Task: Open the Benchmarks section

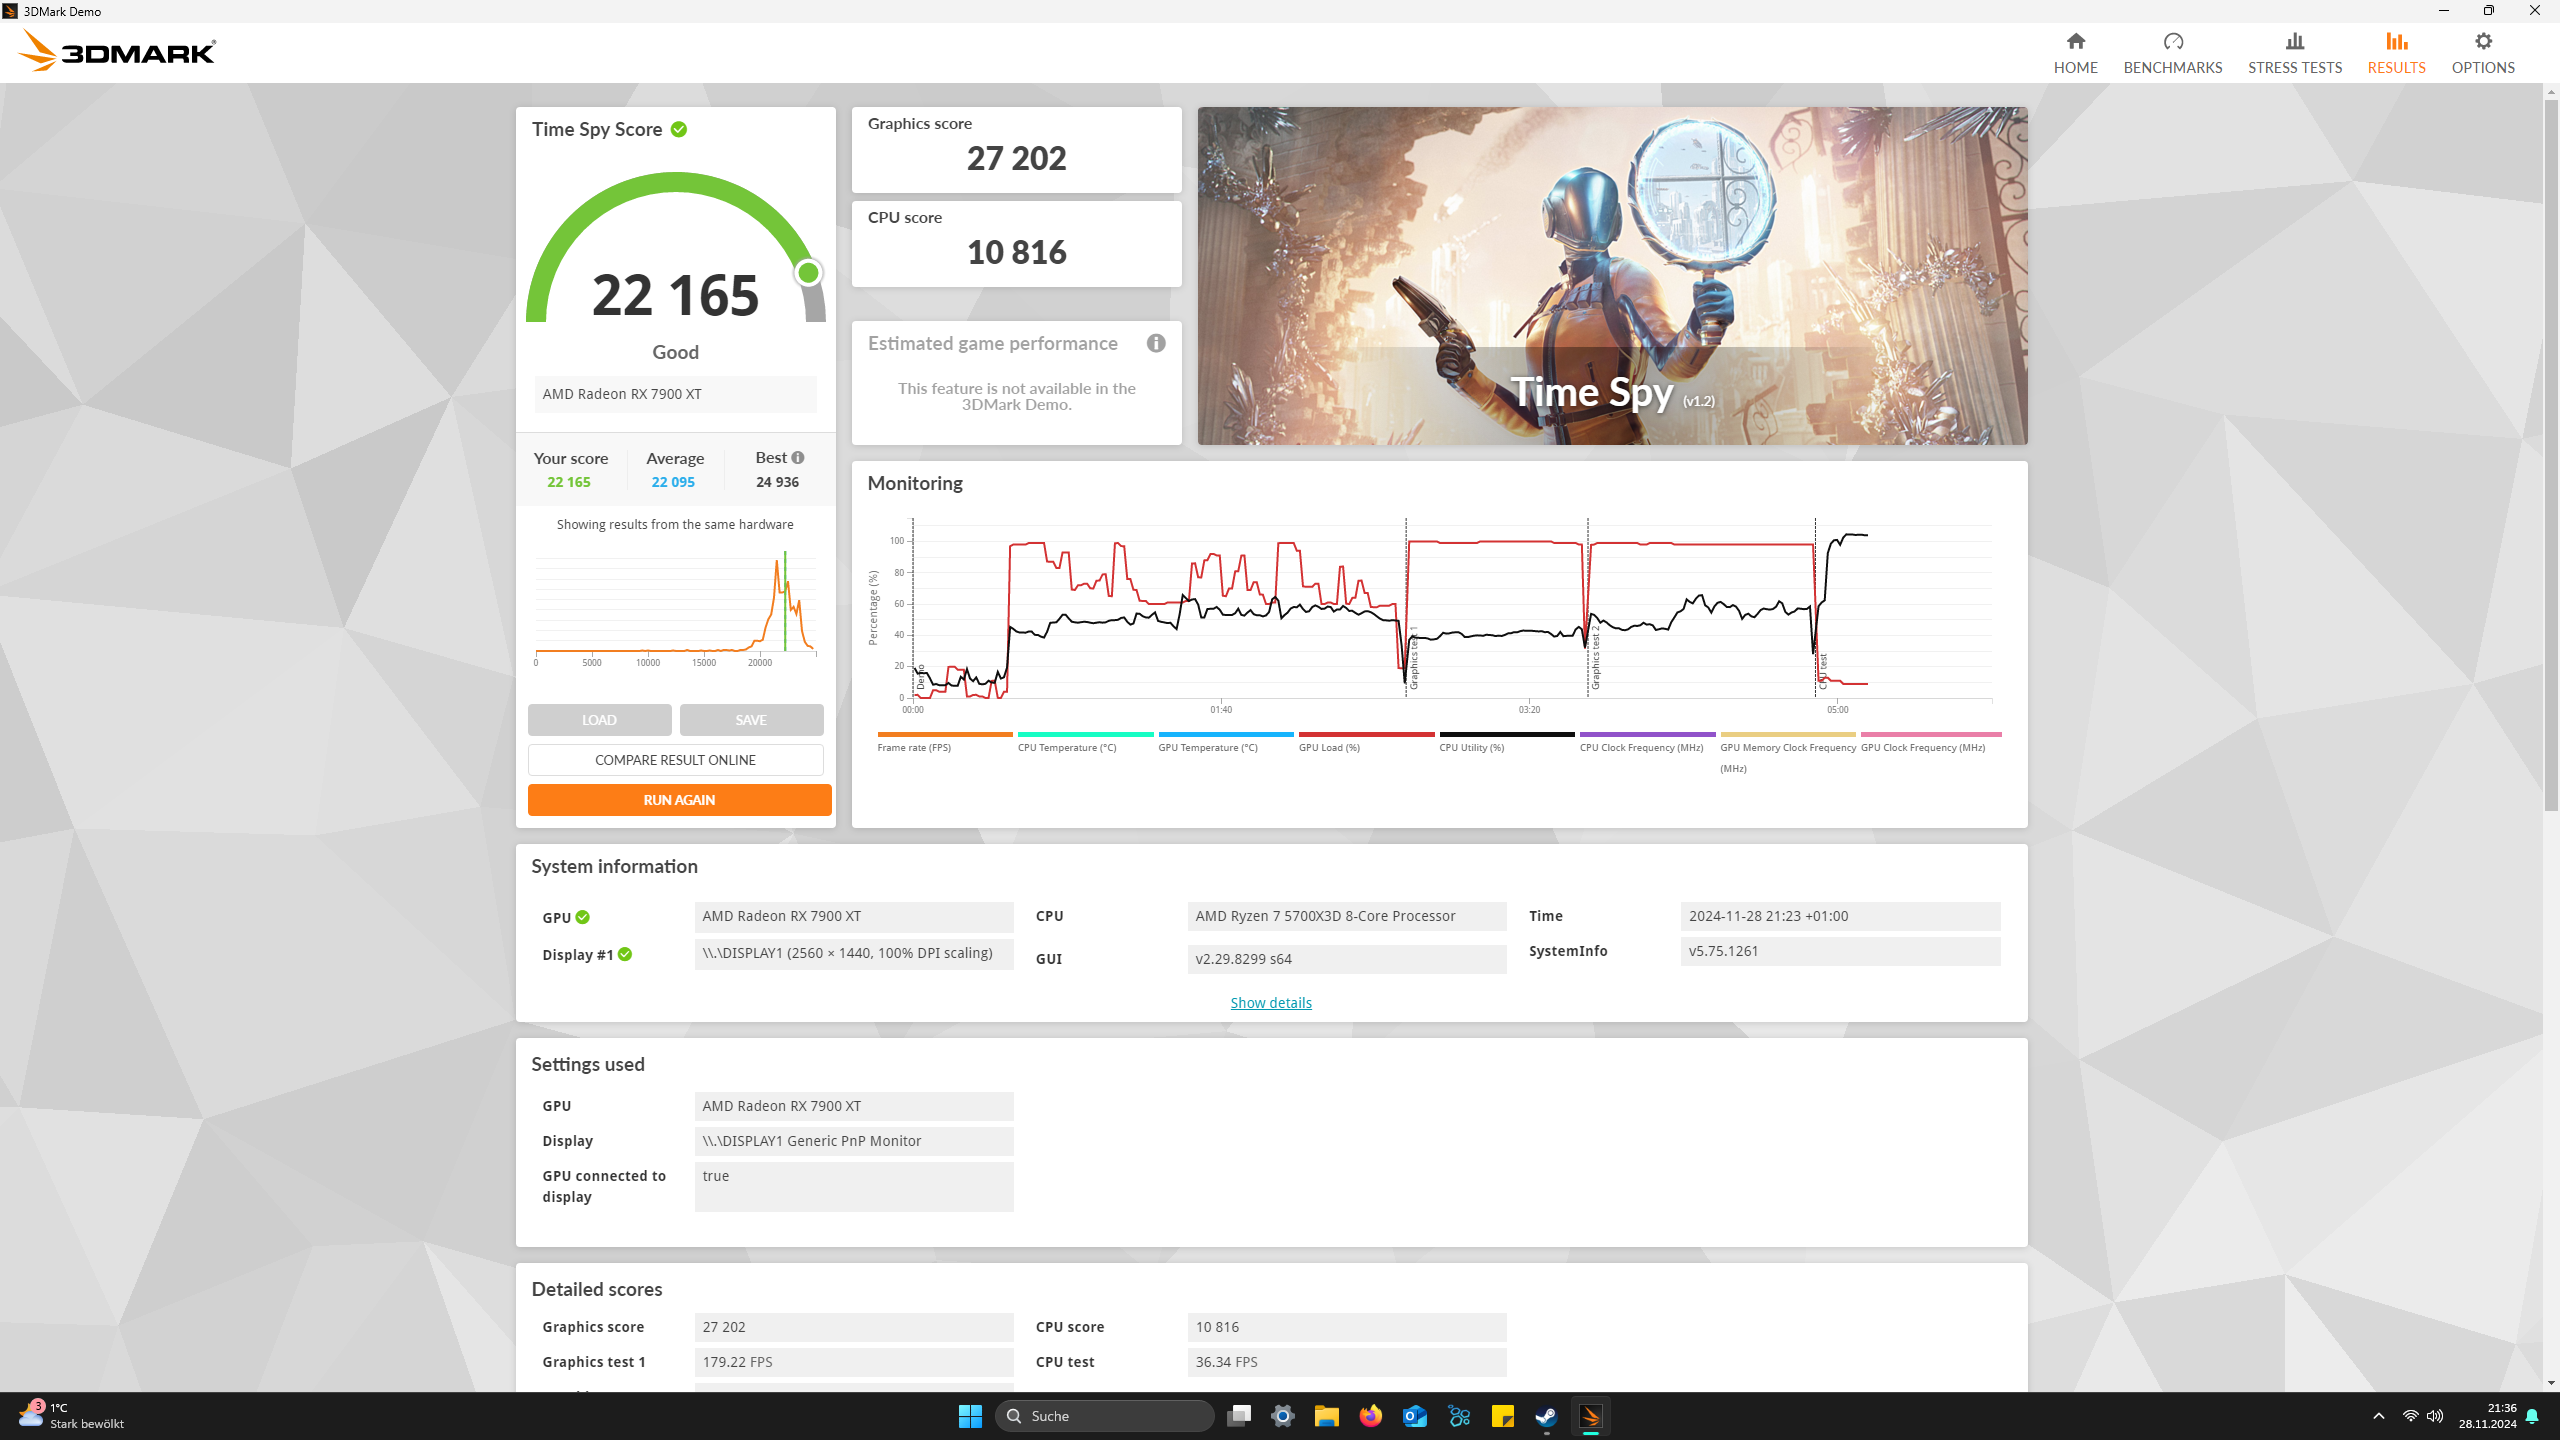Action: tap(2172, 52)
